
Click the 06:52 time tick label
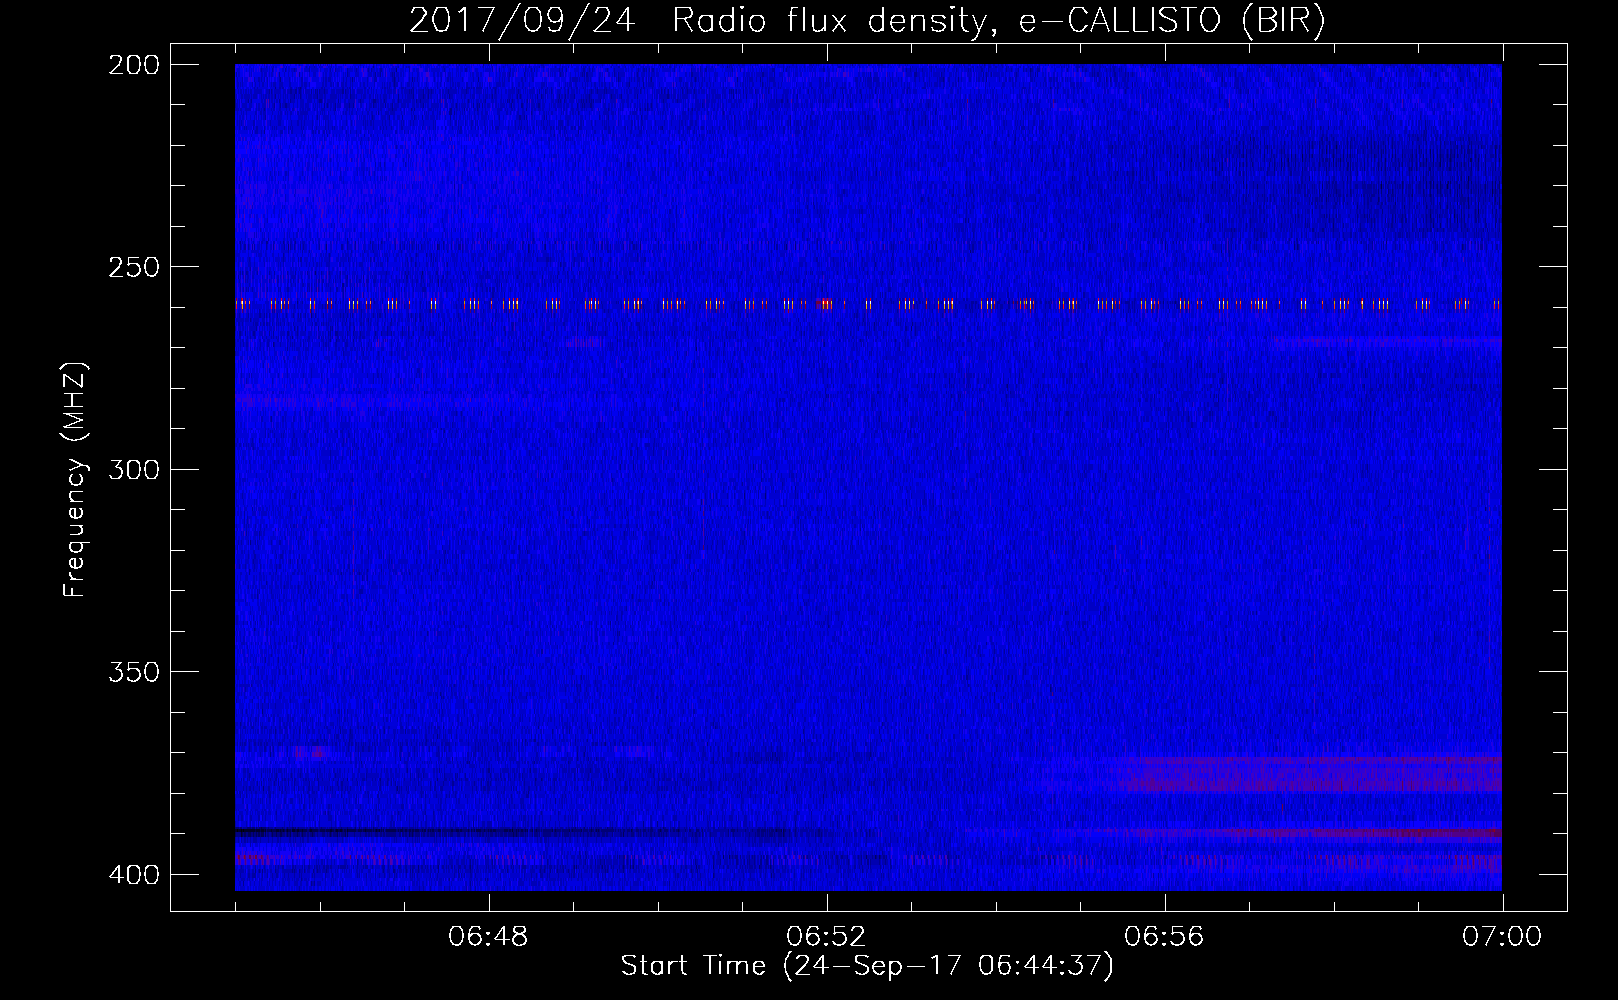pos(826,937)
